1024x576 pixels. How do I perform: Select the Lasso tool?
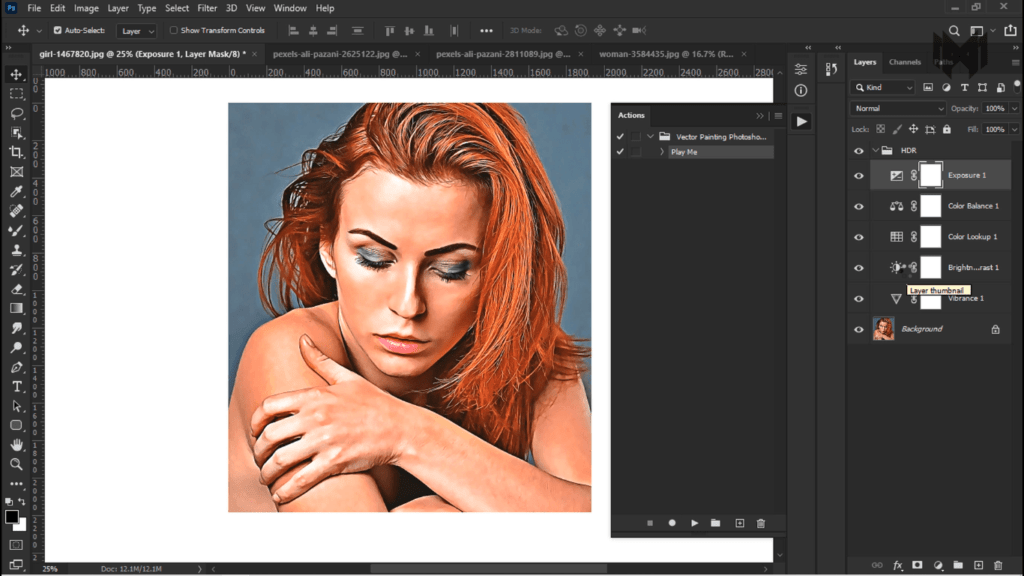pos(16,114)
